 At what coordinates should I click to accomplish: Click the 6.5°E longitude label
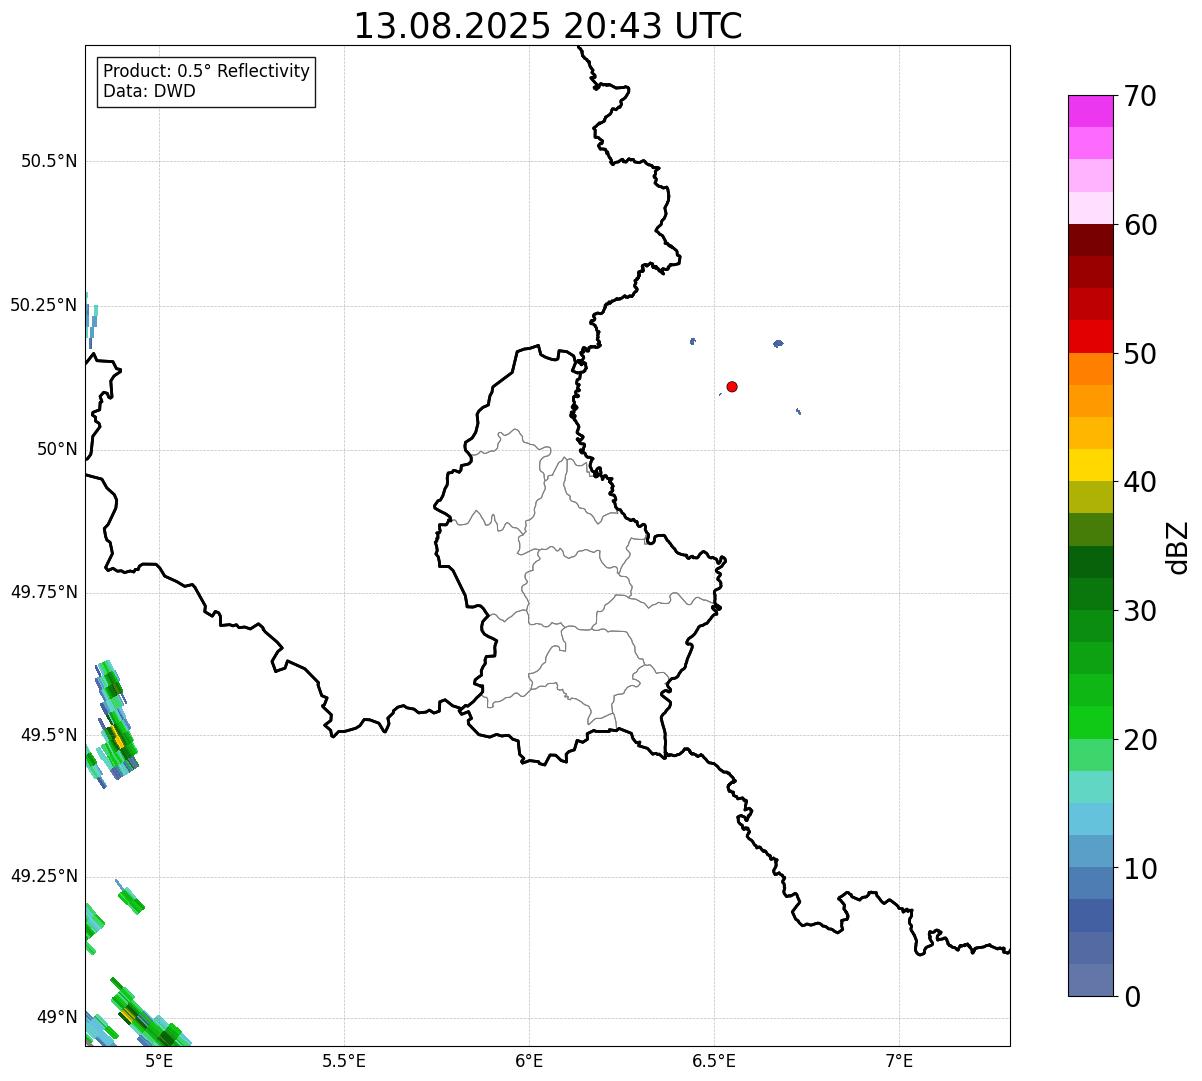pos(714,1061)
